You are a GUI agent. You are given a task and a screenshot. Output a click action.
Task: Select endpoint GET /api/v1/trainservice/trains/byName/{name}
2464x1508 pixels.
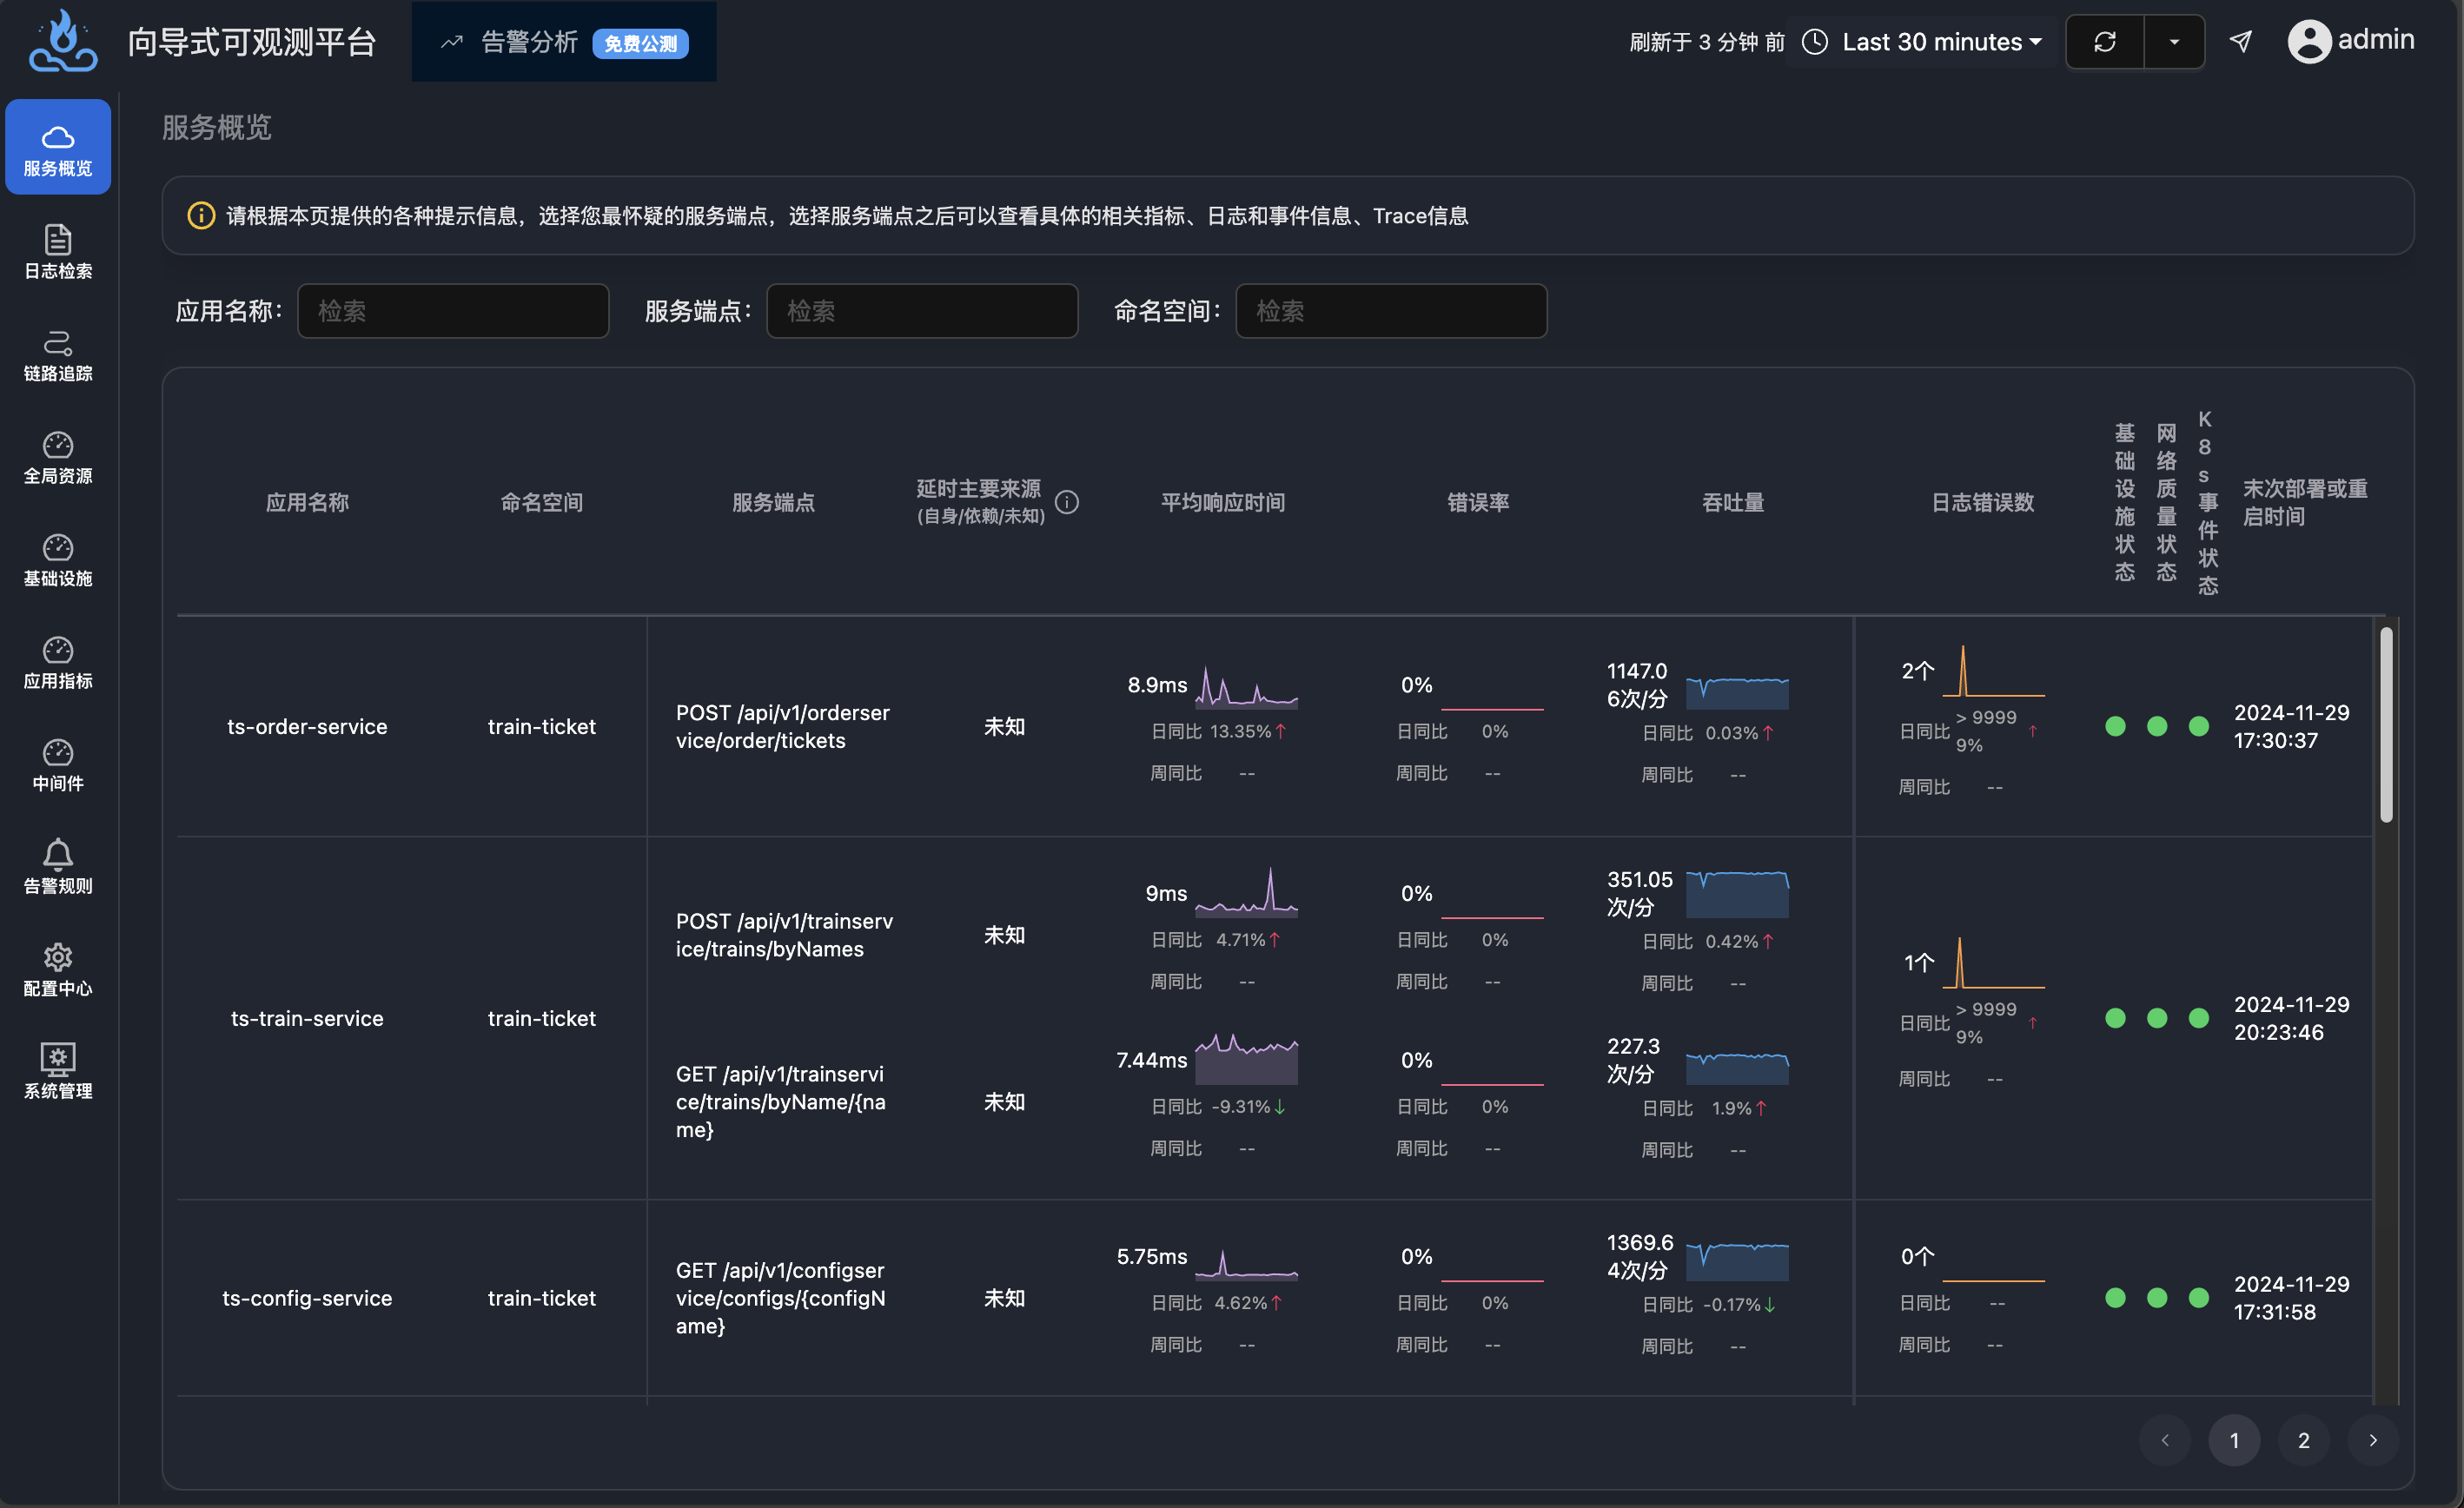(x=780, y=1102)
